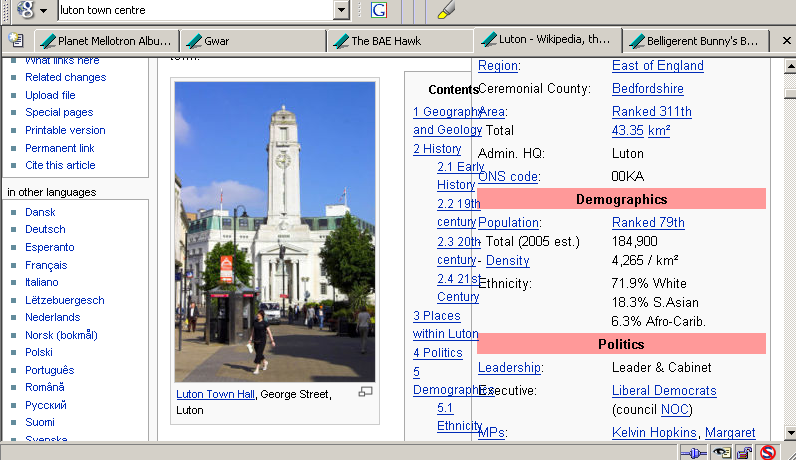Open Ranked 79th population link
The height and width of the screenshot is (460, 796).
[x=648, y=222]
